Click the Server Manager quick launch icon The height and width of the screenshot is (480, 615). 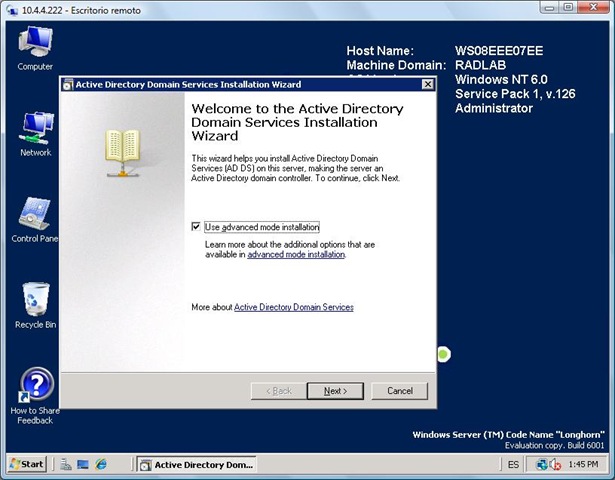65,465
